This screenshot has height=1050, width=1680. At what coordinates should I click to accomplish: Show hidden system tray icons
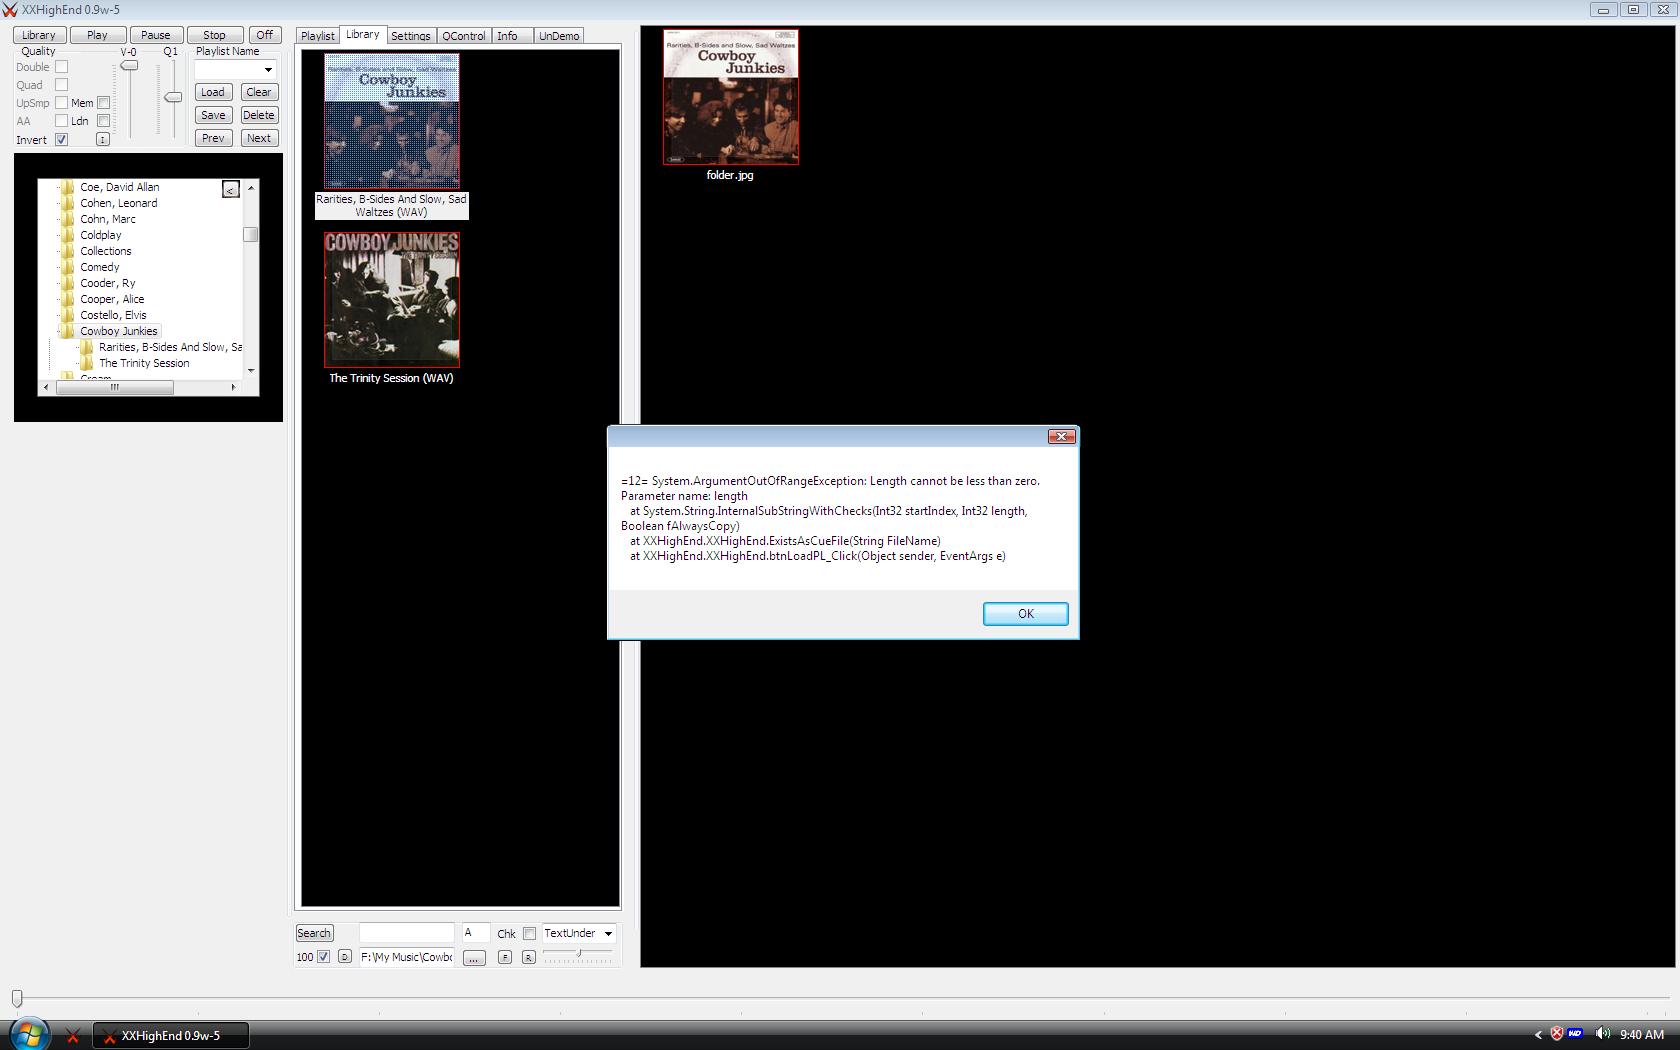coord(1538,1035)
